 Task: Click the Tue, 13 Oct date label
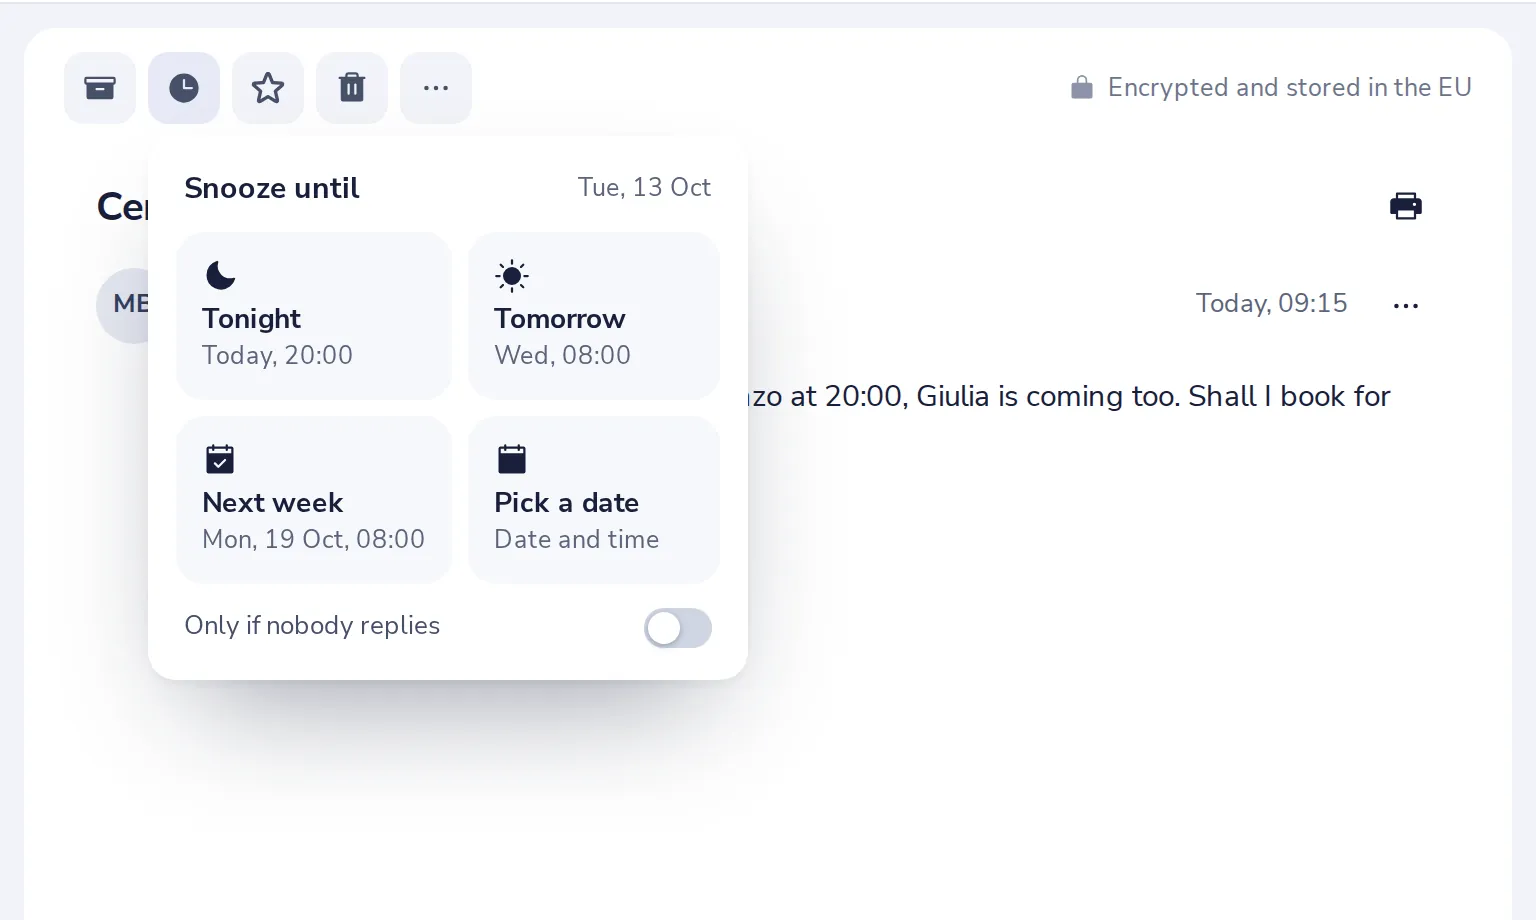click(x=644, y=187)
